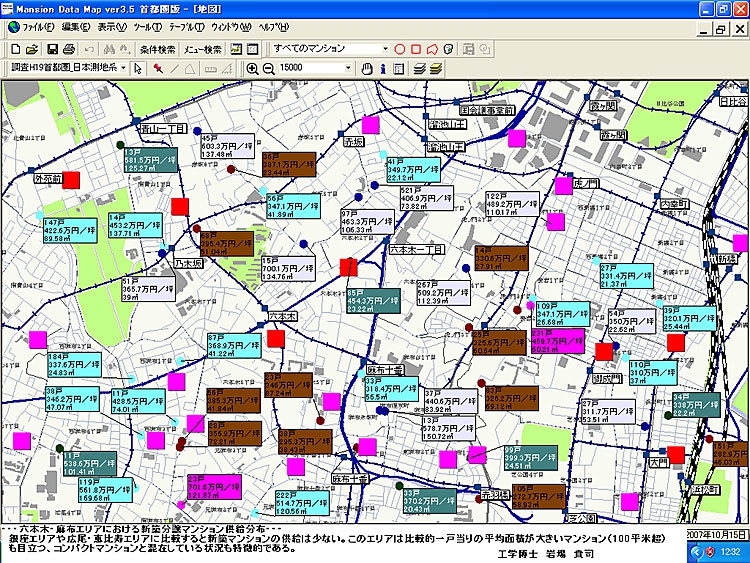Activate the hand pan tool
The height and width of the screenshot is (563, 750).
[x=367, y=68]
